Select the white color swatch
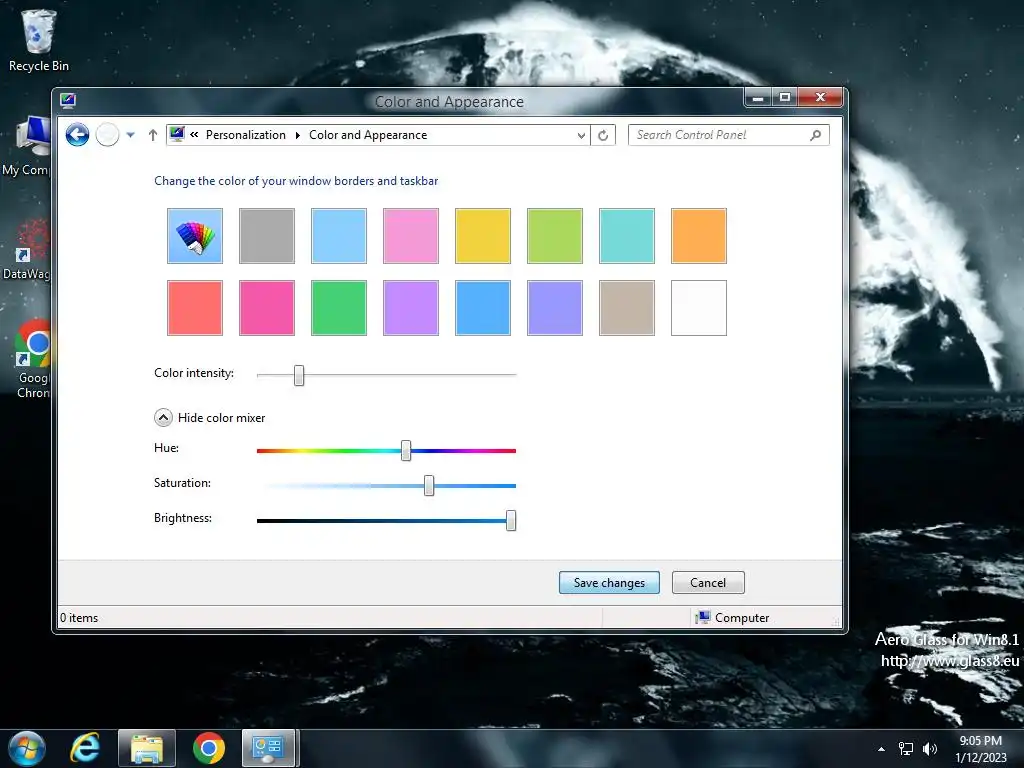Viewport: 1024px width, 768px height. [699, 308]
